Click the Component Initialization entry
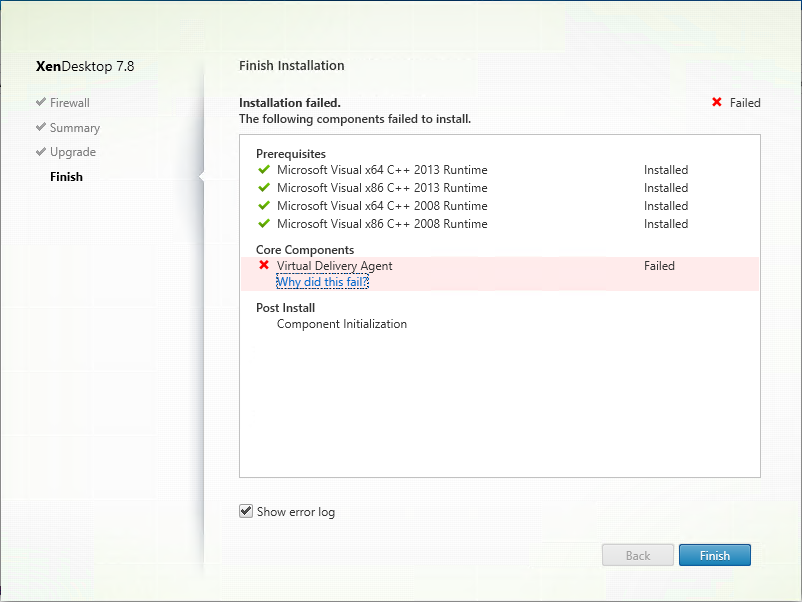The height and width of the screenshot is (602, 802). [342, 324]
